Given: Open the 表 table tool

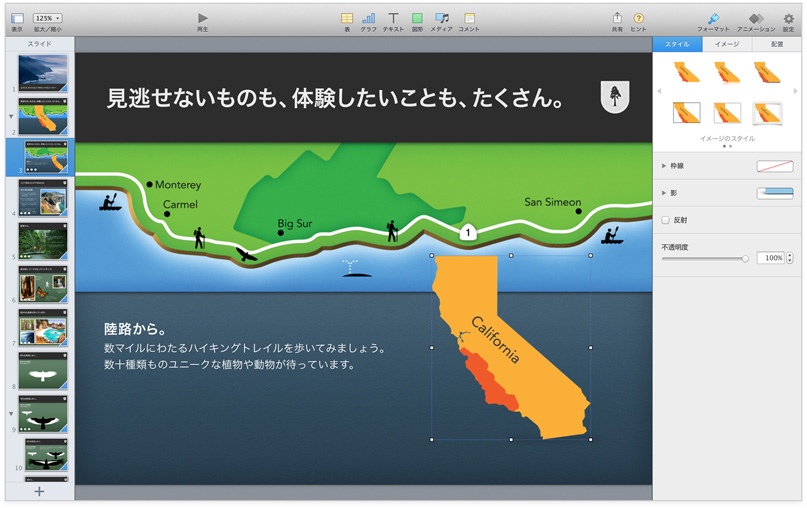Looking at the screenshot, I should [347, 18].
